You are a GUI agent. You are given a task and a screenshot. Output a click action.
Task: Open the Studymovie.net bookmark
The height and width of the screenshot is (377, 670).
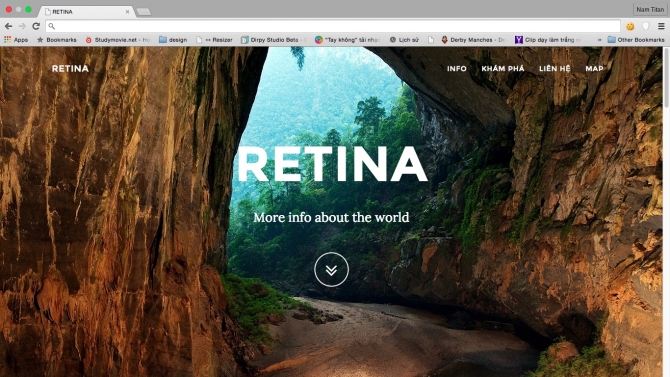[x=118, y=40]
